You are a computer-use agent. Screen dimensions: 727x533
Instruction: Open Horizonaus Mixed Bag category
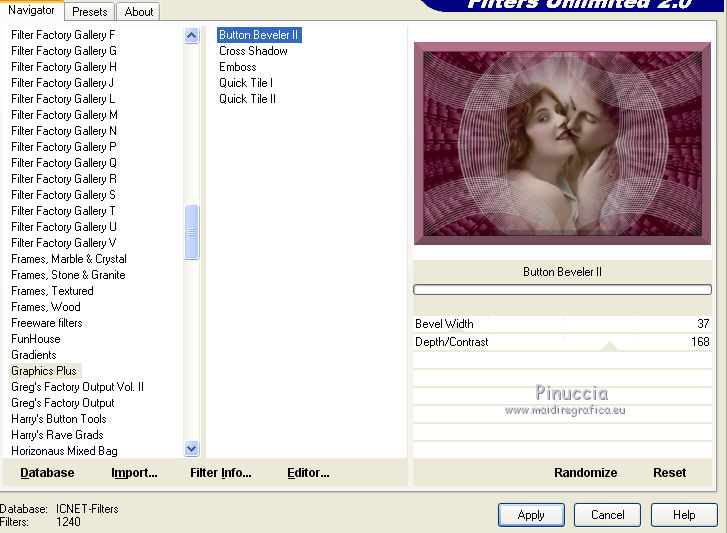(64, 451)
